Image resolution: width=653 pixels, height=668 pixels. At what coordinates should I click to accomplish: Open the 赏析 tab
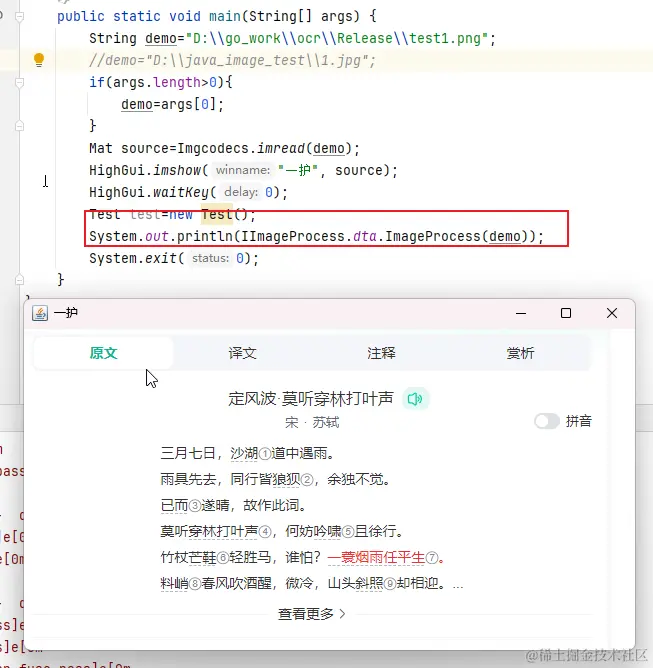point(520,353)
